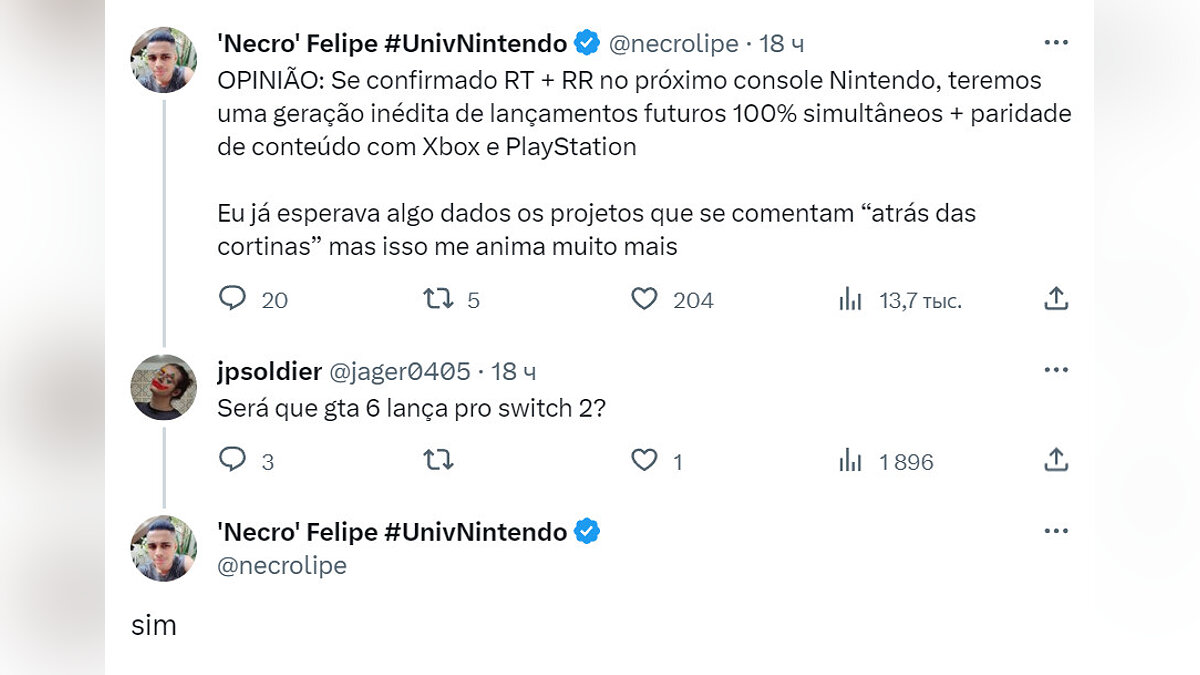Share jpsoldier's tweet
This screenshot has height=675, width=1200.
[x=1056, y=460]
